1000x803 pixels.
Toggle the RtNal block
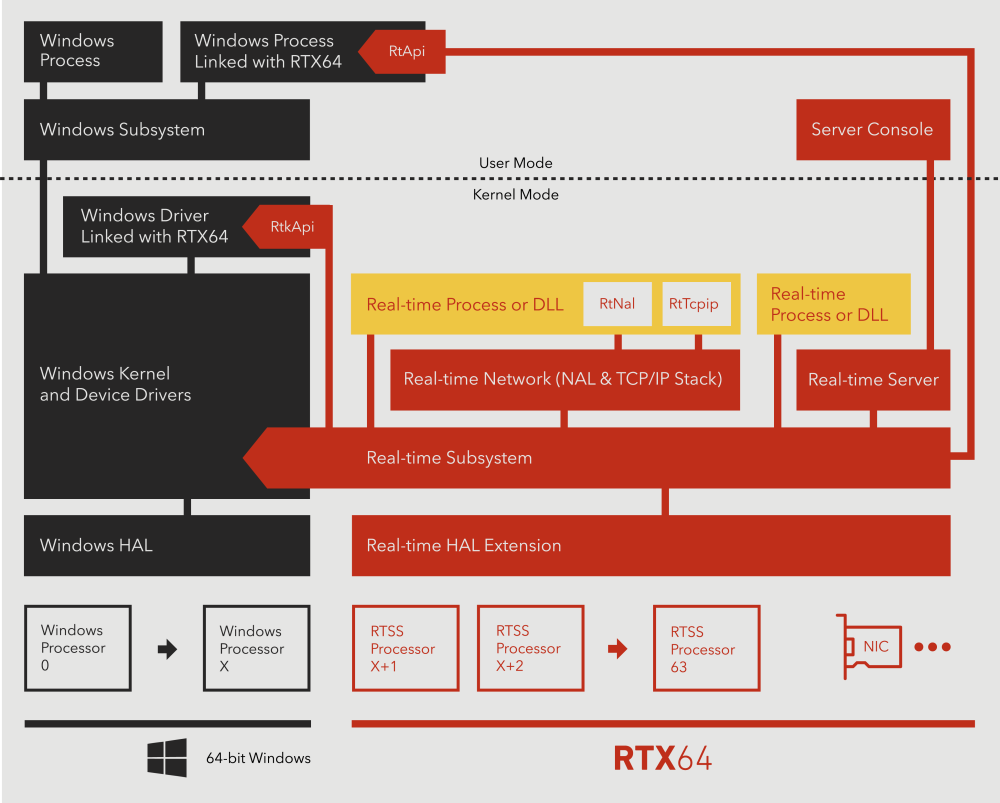(617, 303)
